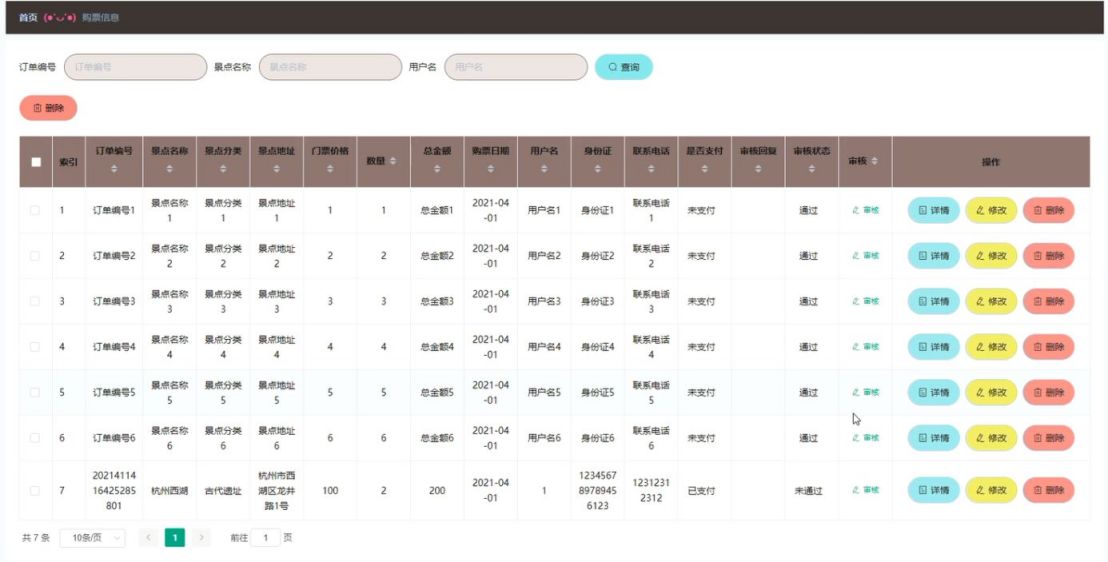Click the 古代遗址 category cell

223,491
